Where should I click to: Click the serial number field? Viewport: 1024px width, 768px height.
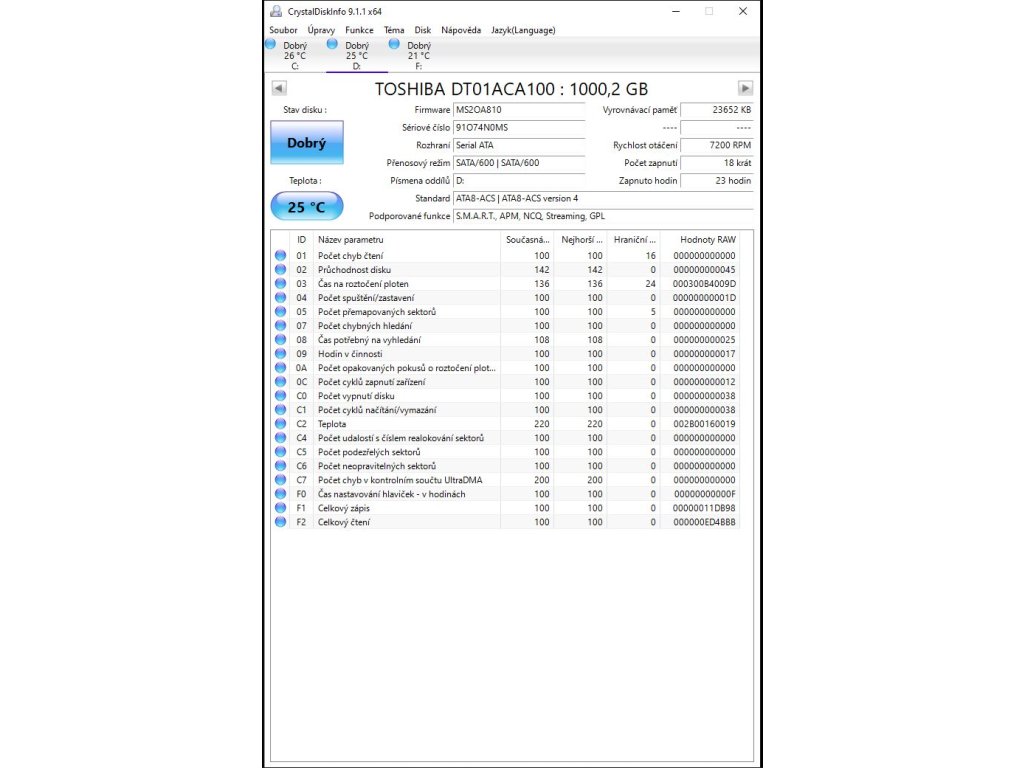[518, 128]
